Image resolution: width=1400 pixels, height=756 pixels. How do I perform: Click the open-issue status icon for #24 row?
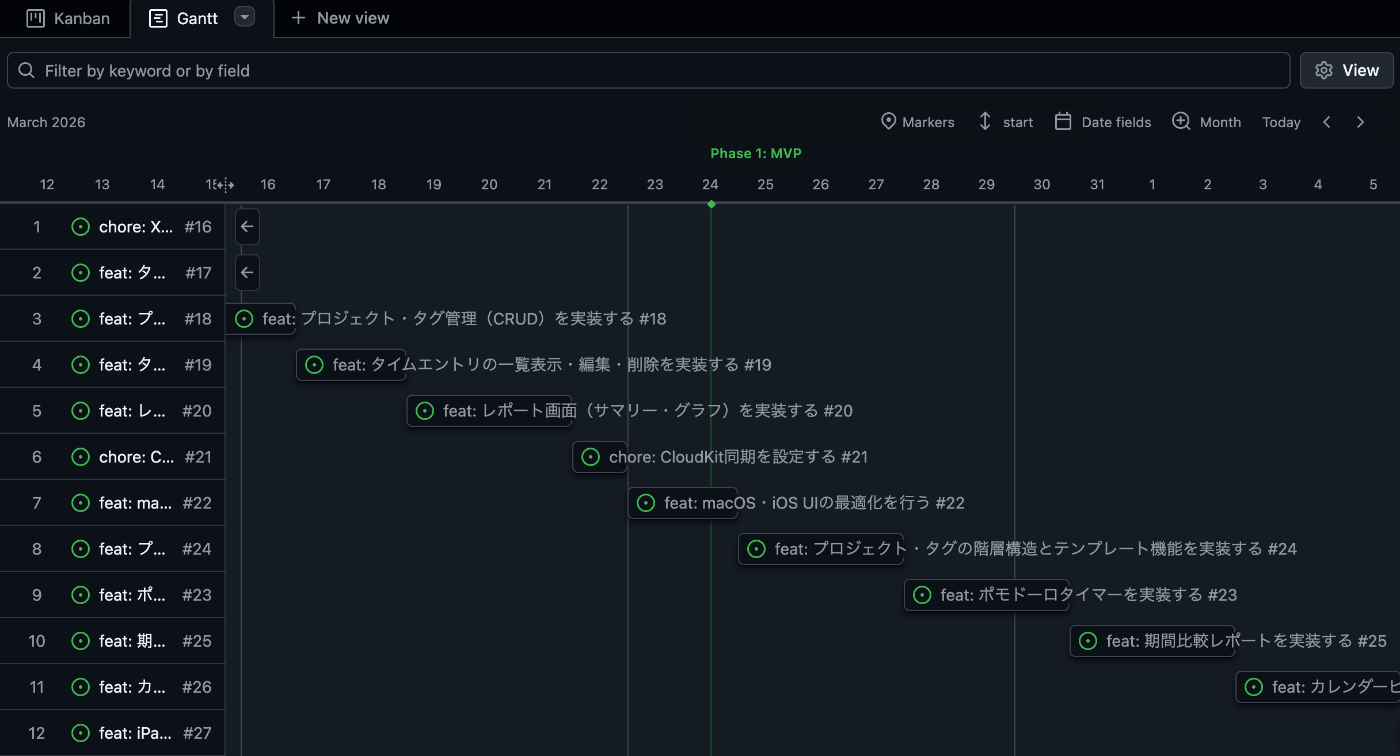(x=81, y=549)
